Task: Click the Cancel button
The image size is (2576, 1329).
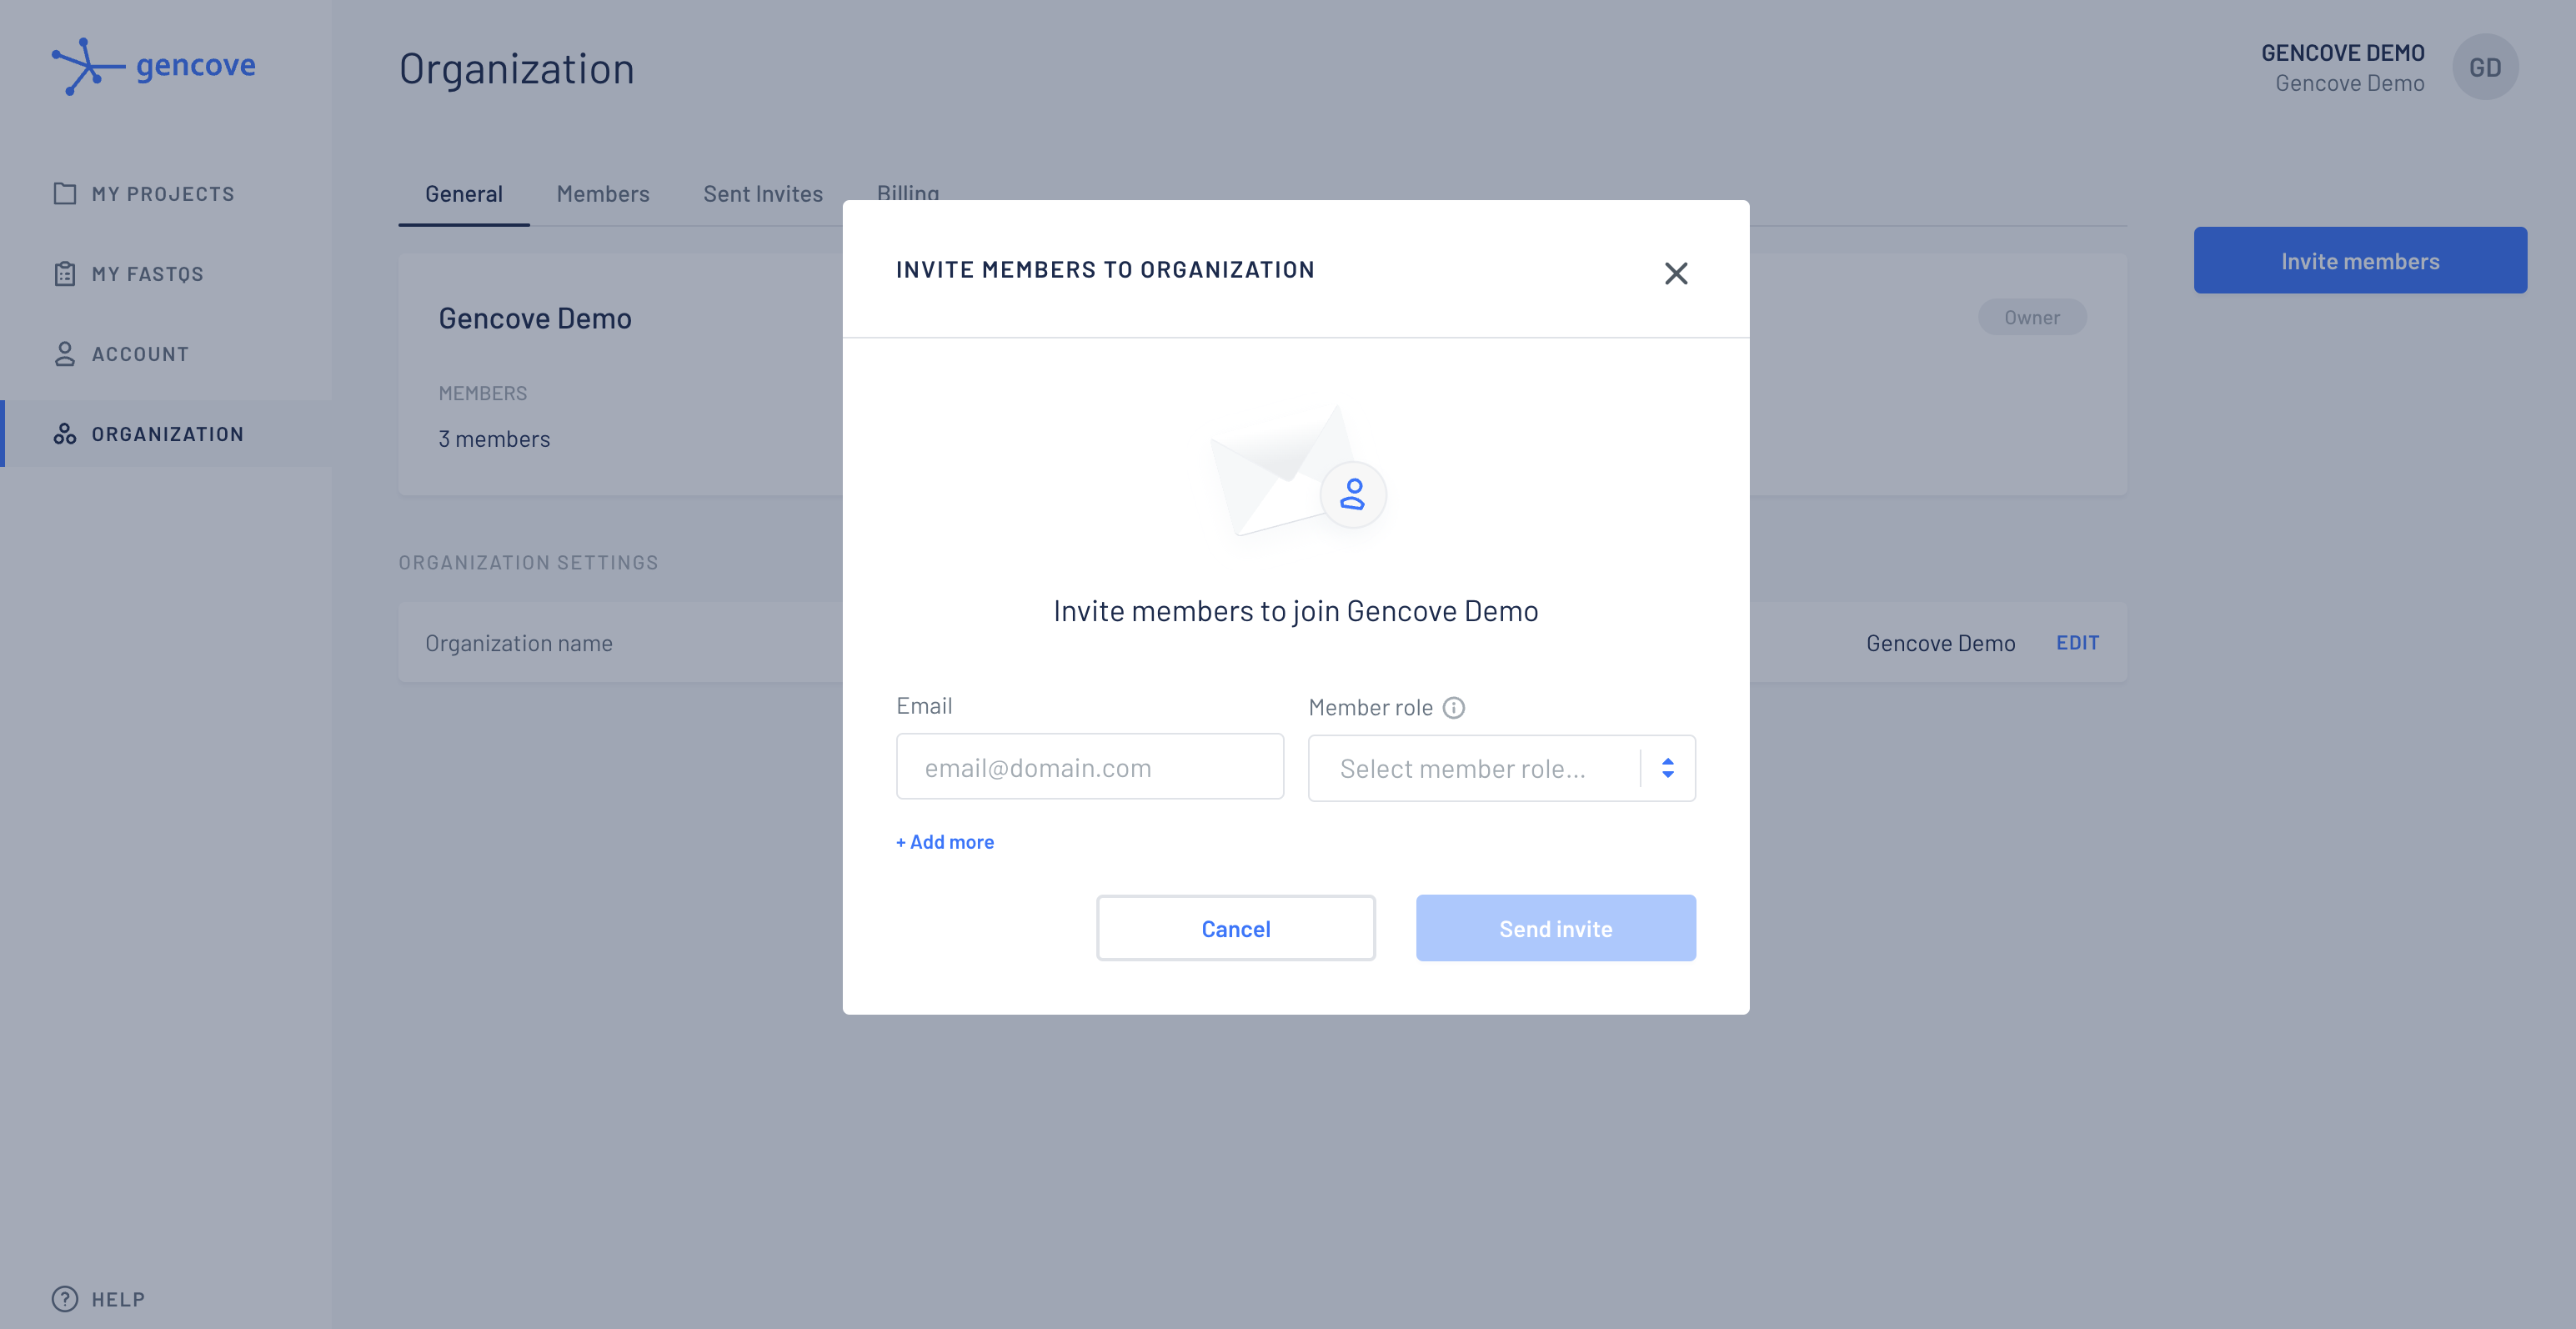Action: pos(1236,928)
